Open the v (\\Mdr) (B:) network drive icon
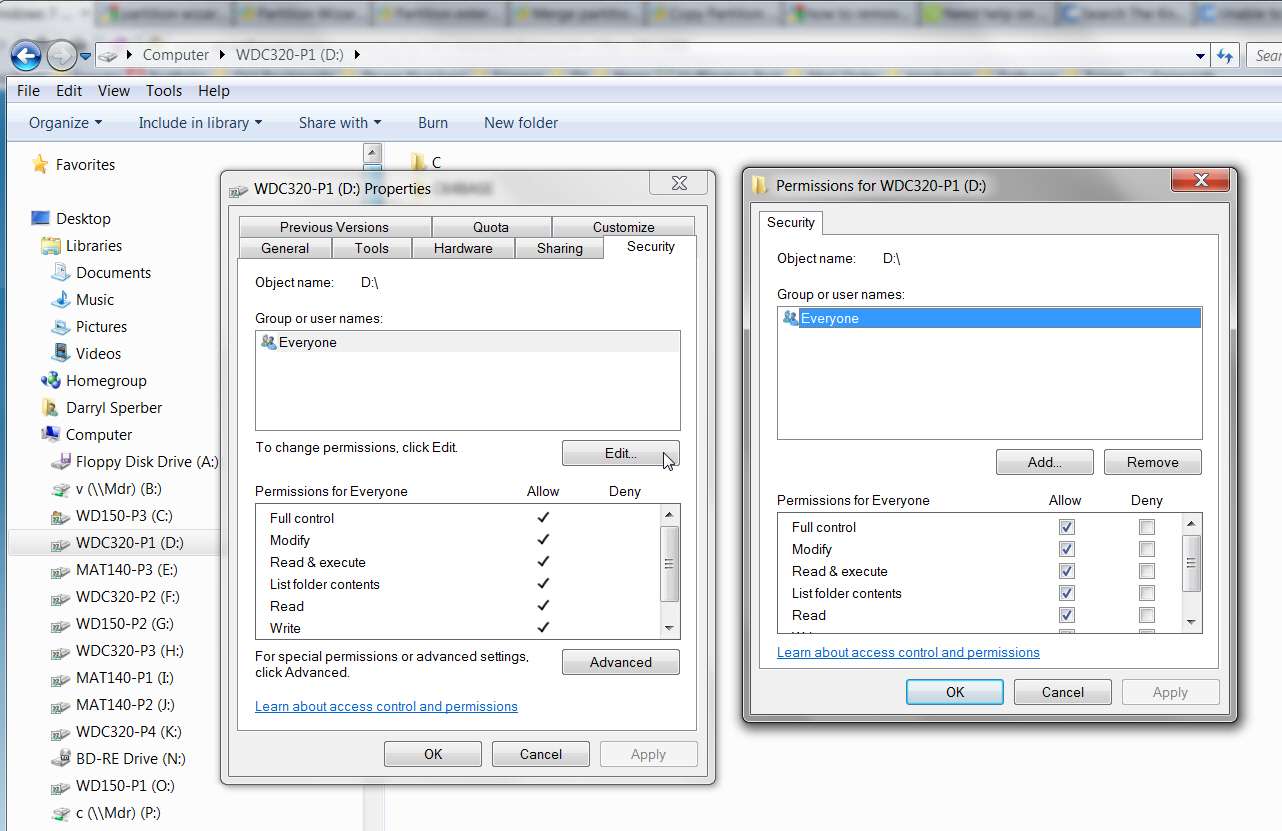The image size is (1282, 831). tap(60, 489)
